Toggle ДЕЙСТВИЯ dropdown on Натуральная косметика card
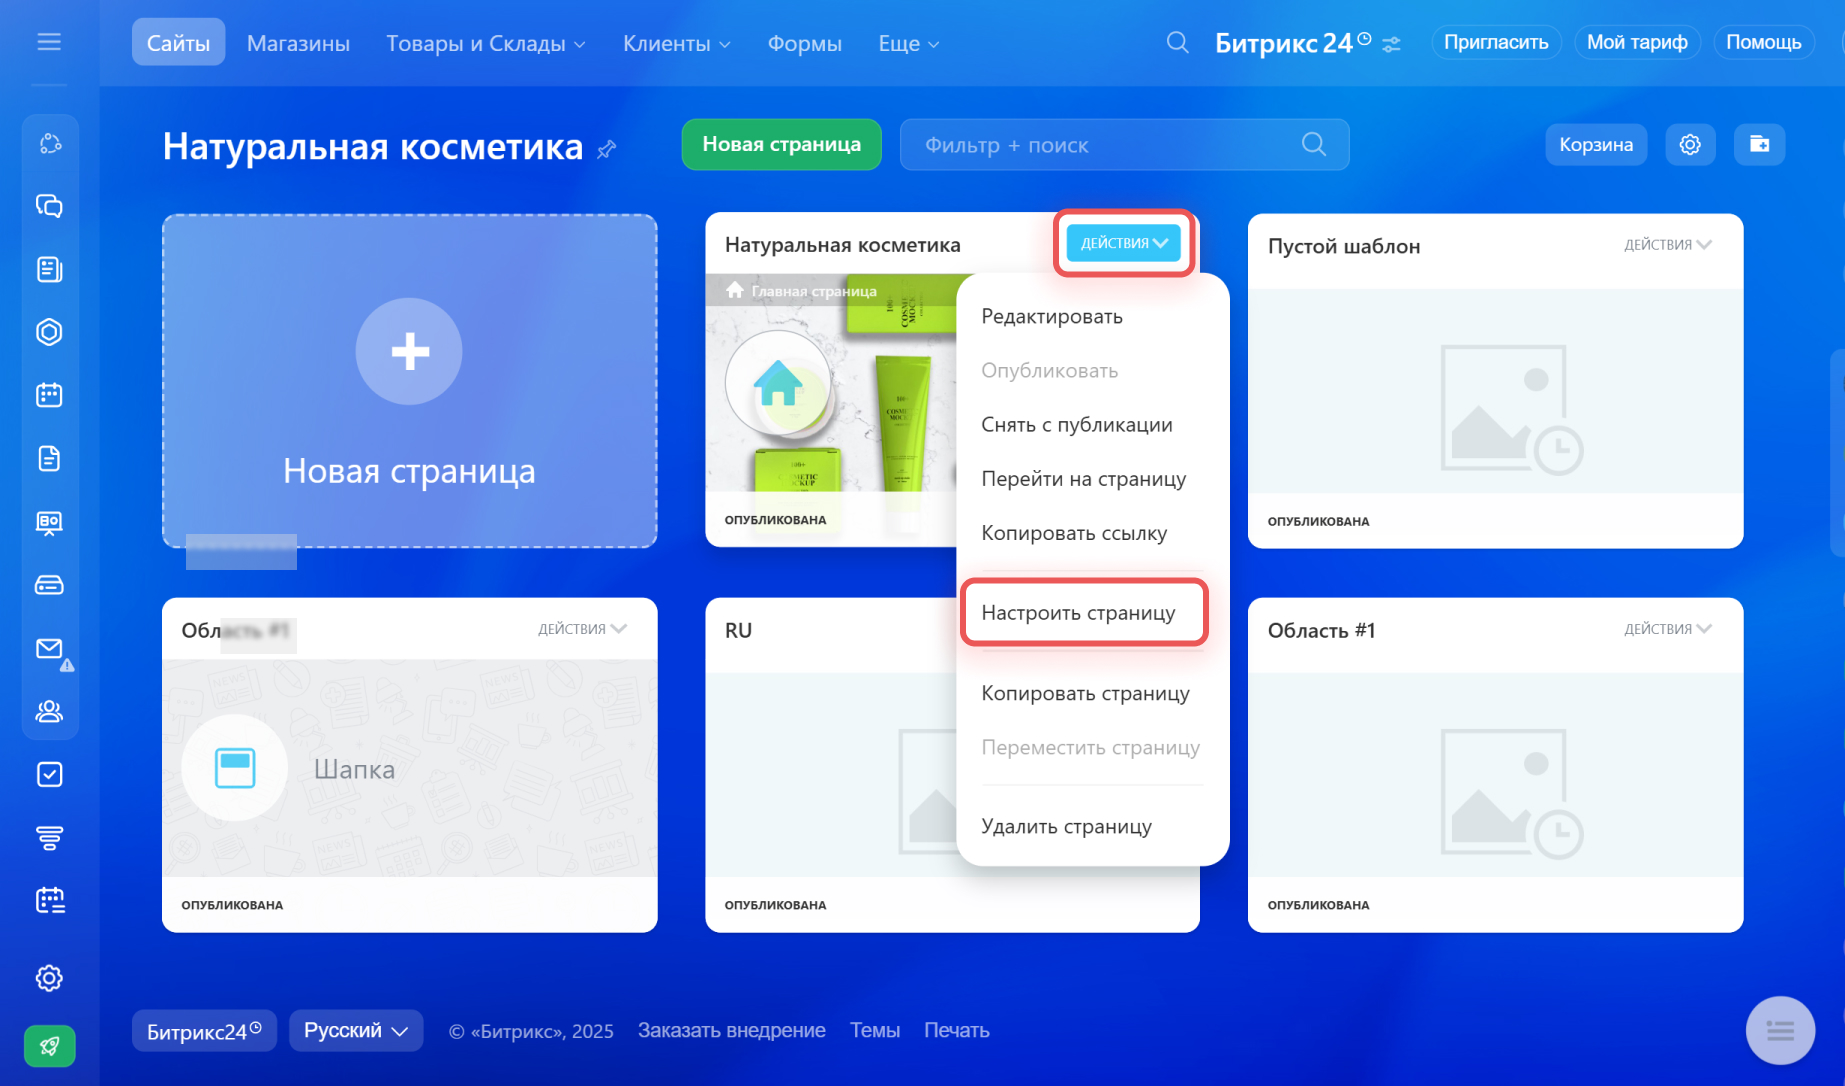1845x1086 pixels. [1124, 243]
